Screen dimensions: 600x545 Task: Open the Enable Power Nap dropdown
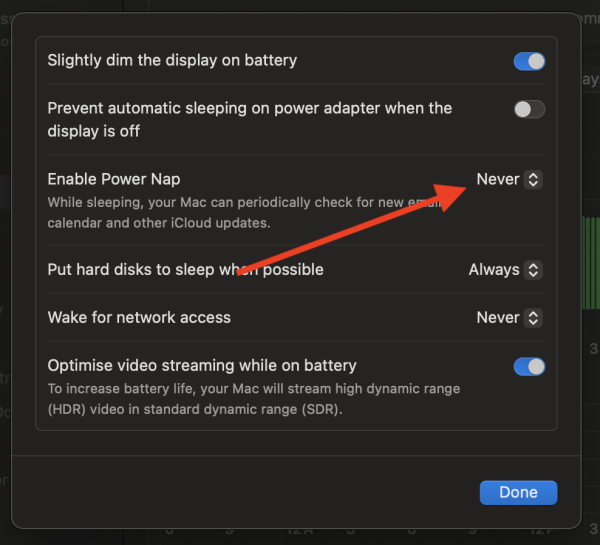[x=508, y=179]
